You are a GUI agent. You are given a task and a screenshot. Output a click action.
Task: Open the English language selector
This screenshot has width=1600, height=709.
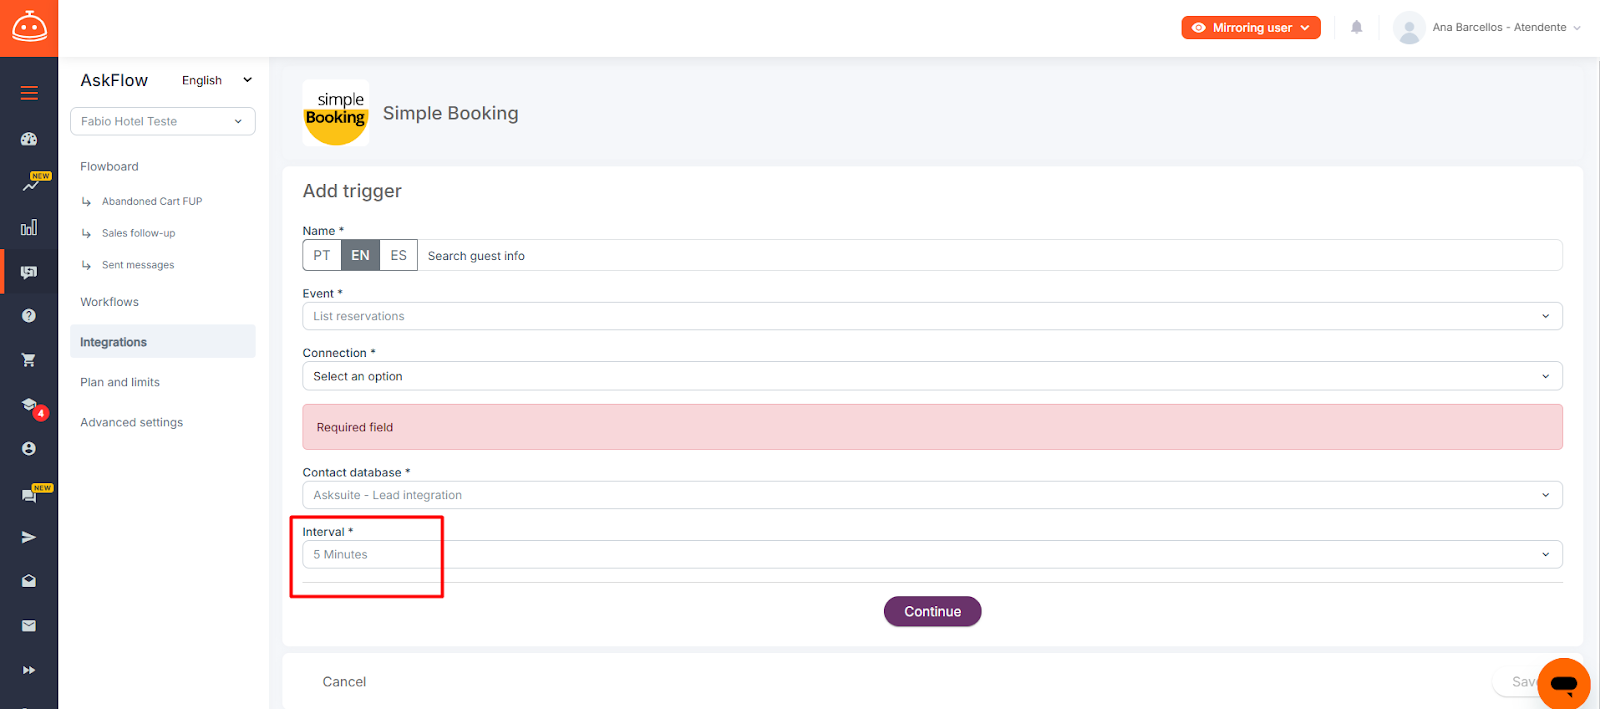(217, 81)
